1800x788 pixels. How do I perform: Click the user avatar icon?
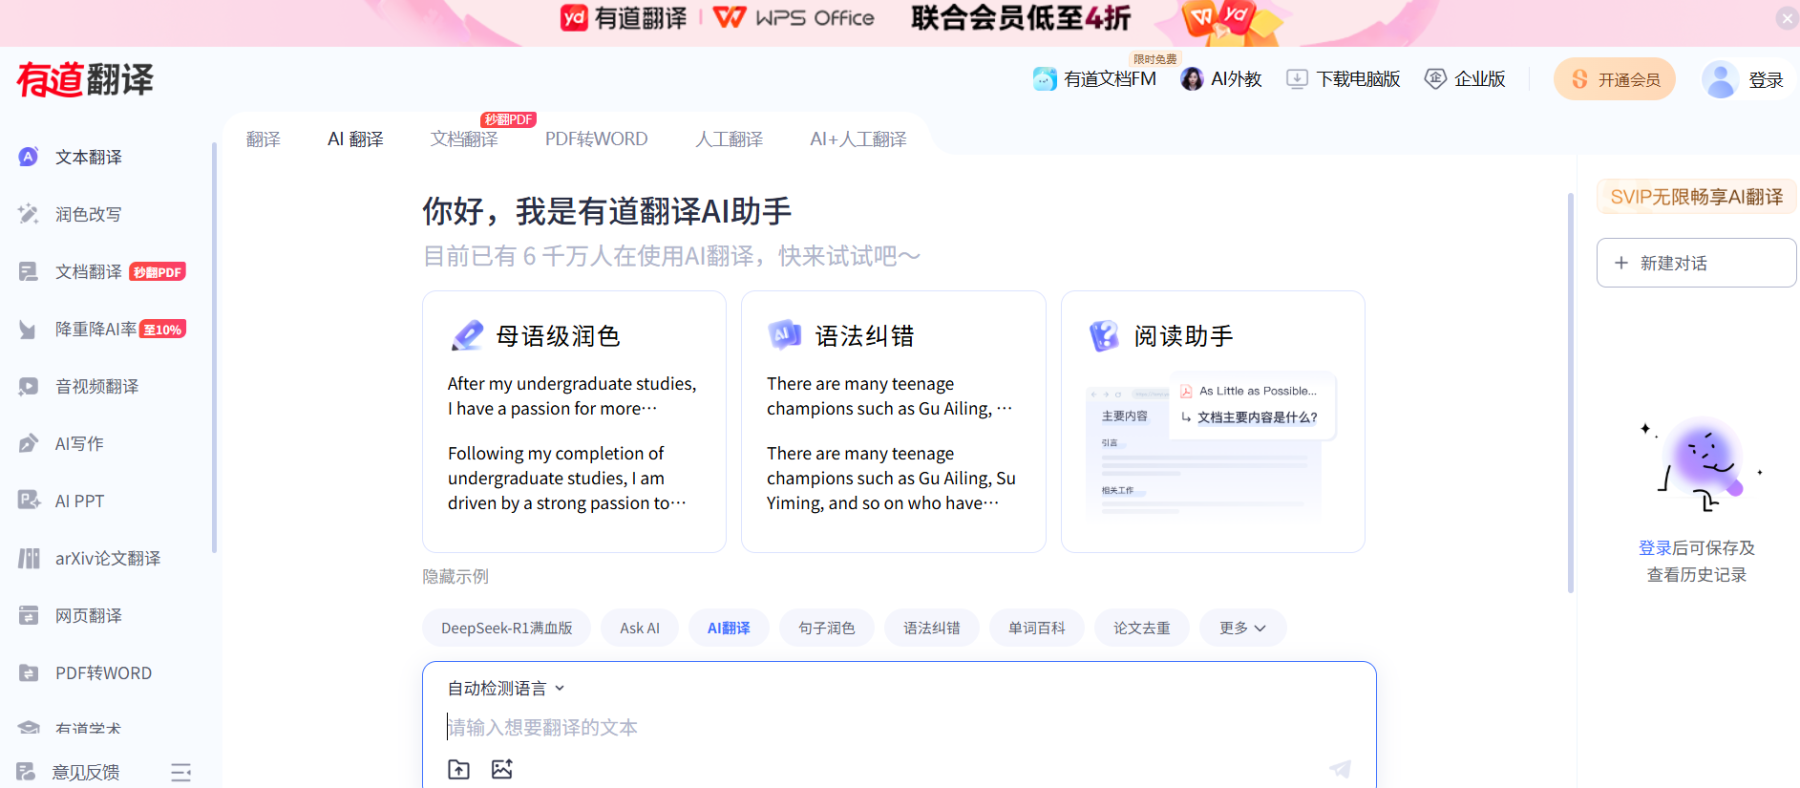click(x=1720, y=79)
